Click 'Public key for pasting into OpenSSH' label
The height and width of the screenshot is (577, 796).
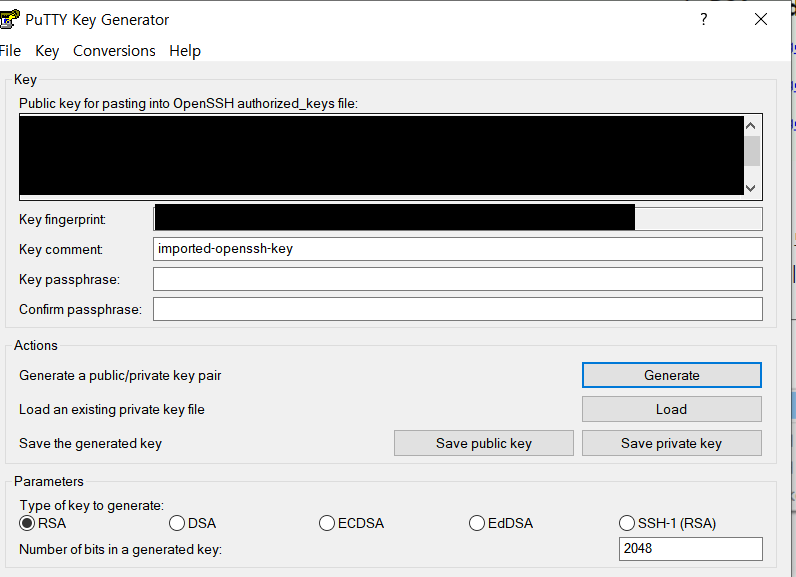(x=188, y=104)
